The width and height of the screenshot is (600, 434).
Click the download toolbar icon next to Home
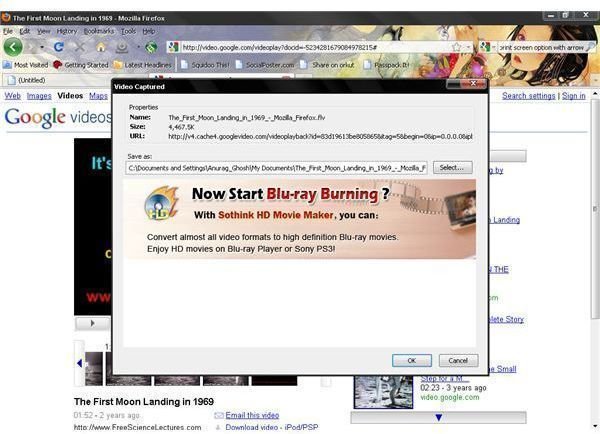(x=122, y=47)
